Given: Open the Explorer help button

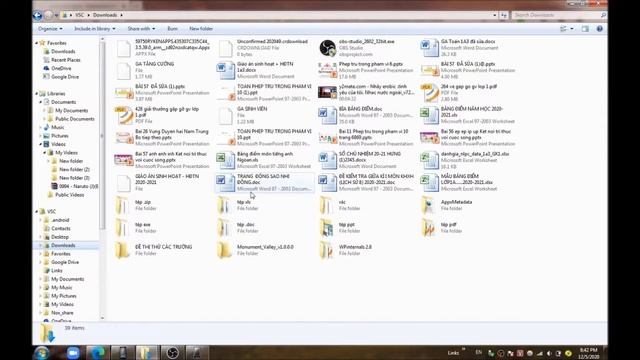Looking at the screenshot, I should point(599,29).
